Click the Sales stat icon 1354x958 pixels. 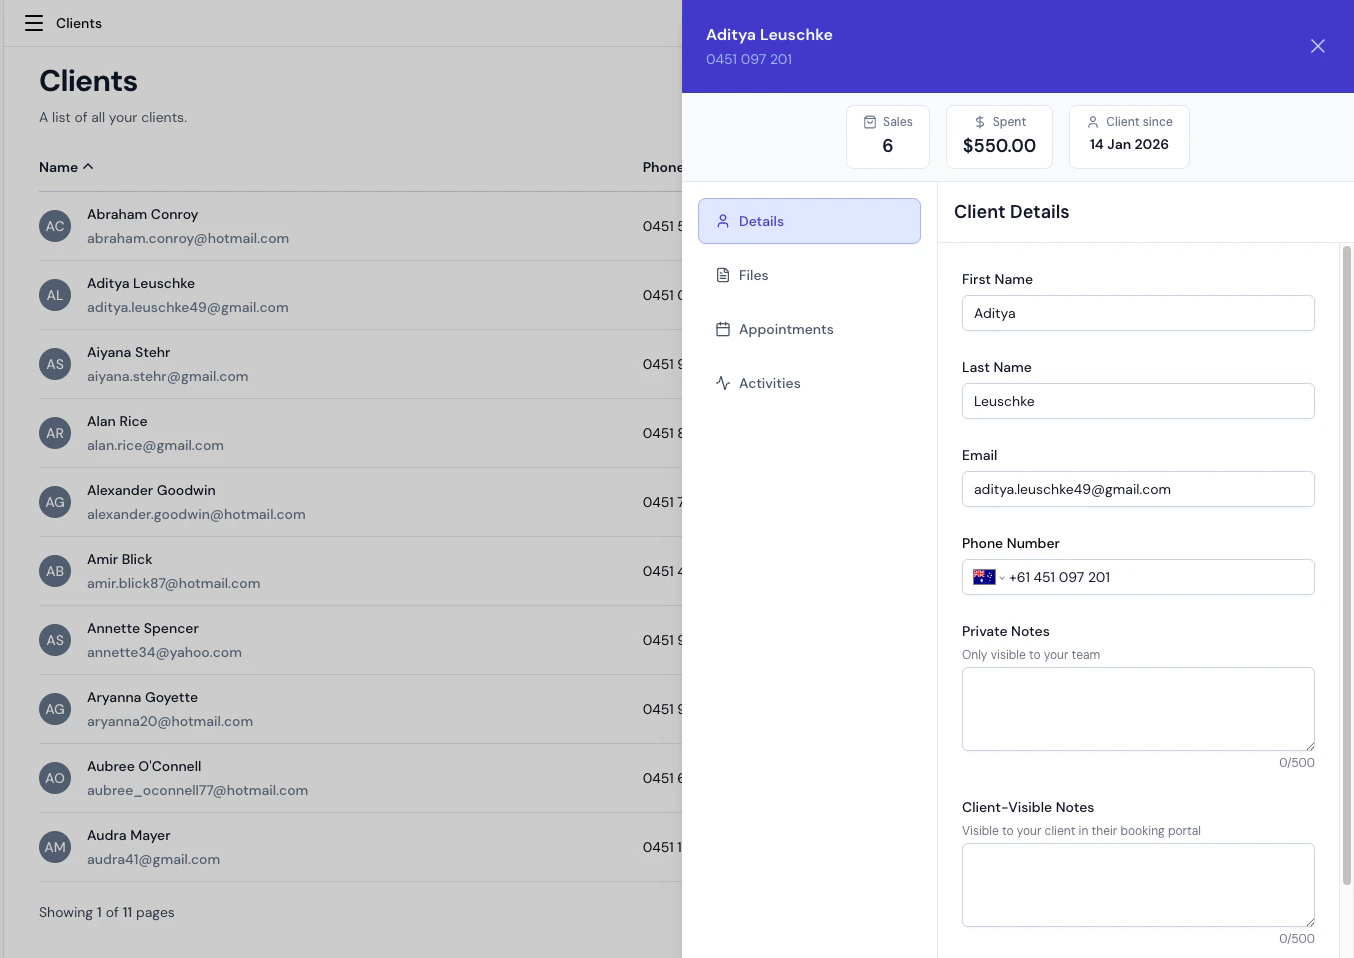tap(871, 121)
